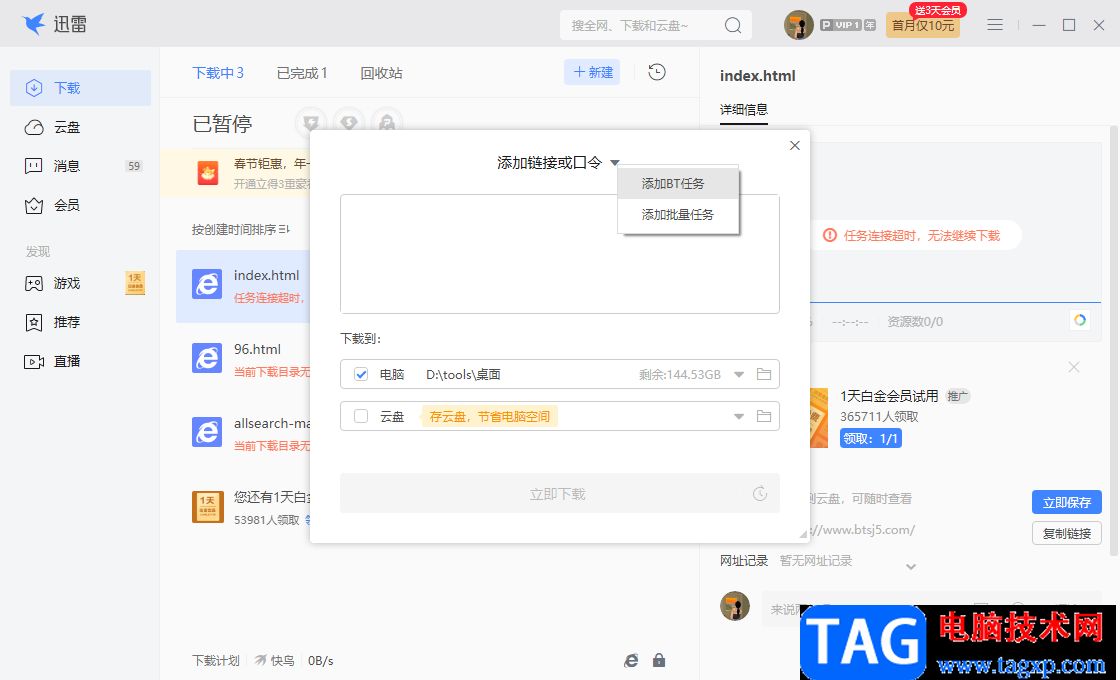Open the user avatar profile in title bar
Viewport: 1120px width, 680px height.
(x=799, y=25)
